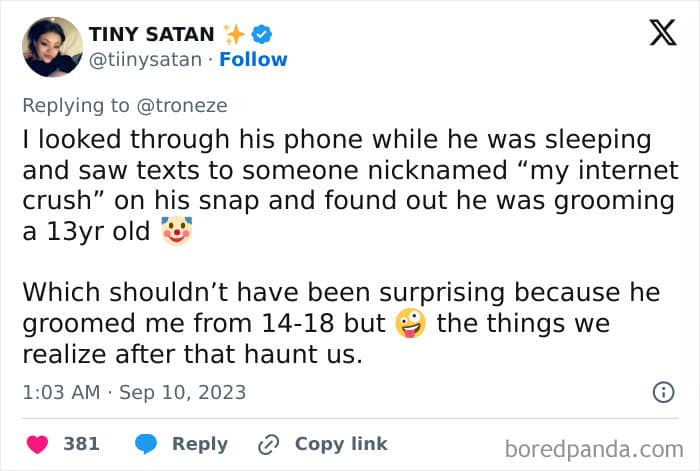This screenshot has height=471, width=700.
Task: Click the blue reply bubble icon
Action: pyautogui.click(x=146, y=444)
